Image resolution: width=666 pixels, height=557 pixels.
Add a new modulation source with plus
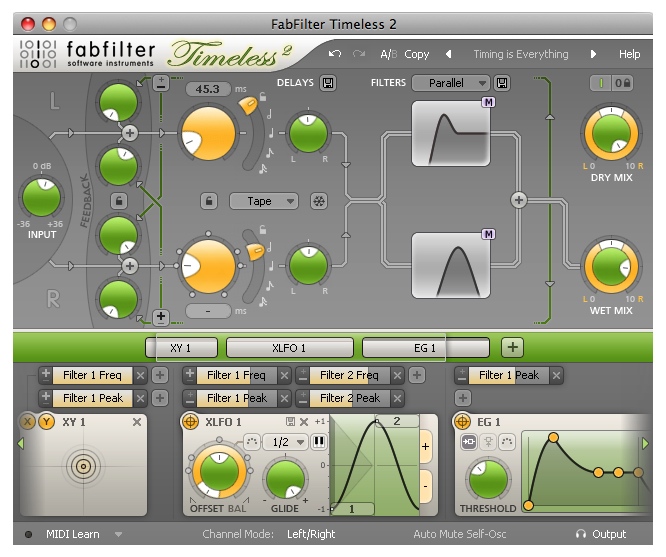pyautogui.click(x=512, y=347)
